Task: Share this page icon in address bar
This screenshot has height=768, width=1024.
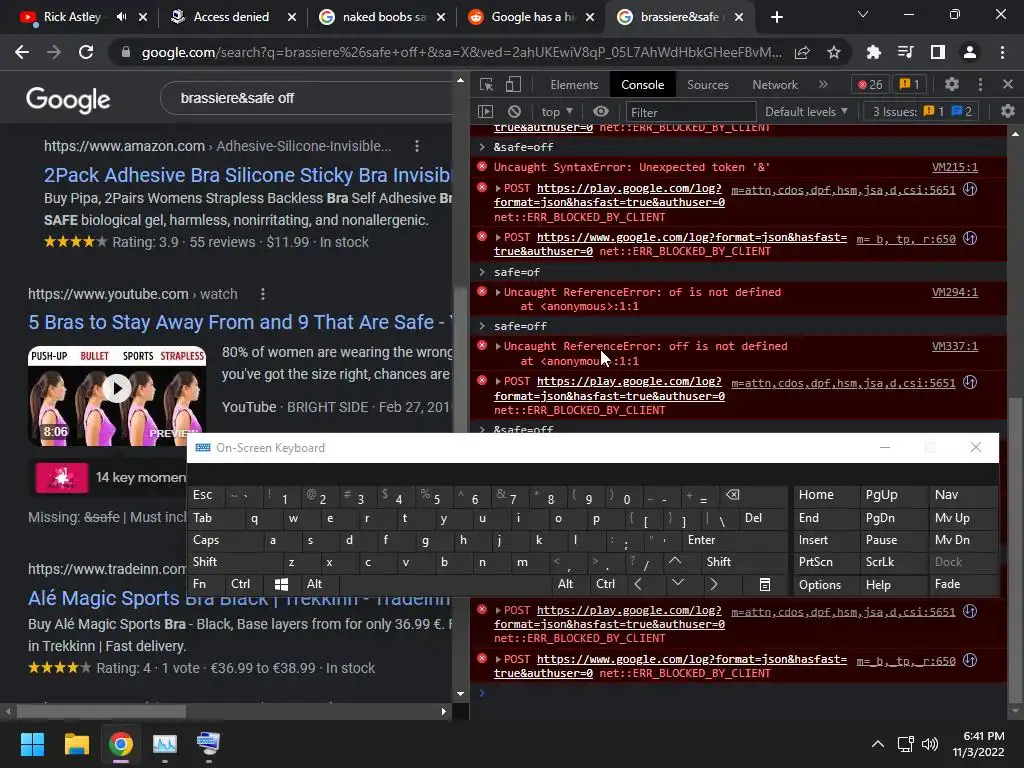Action: click(802, 52)
